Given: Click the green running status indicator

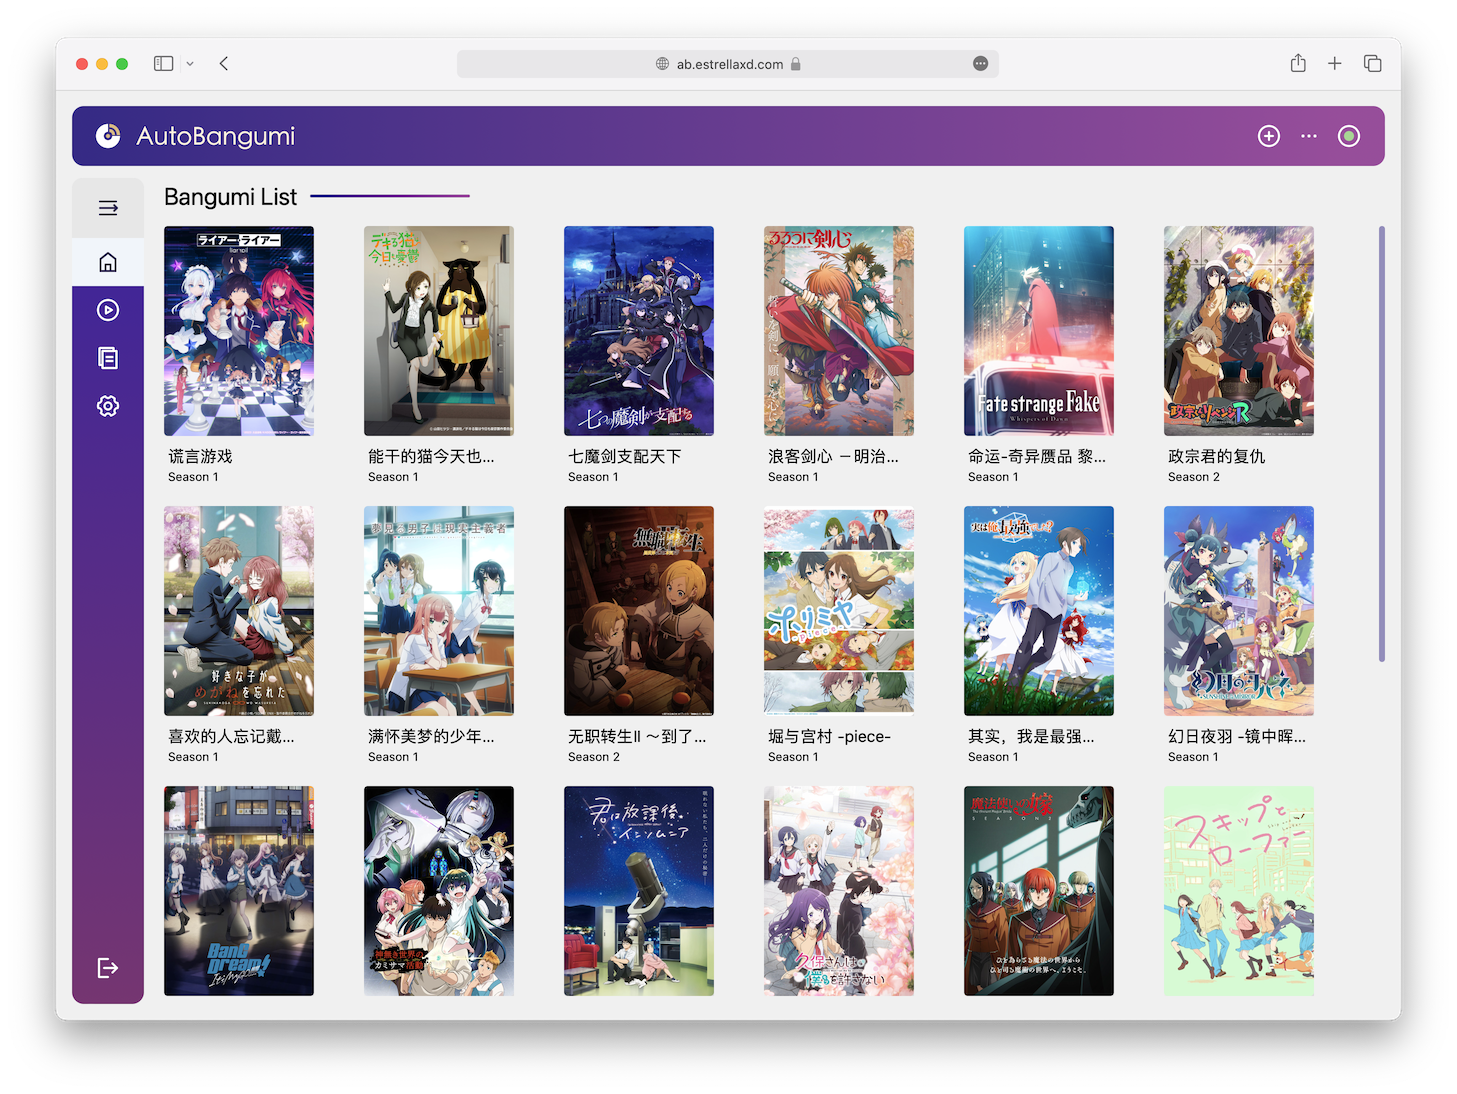Looking at the screenshot, I should (1349, 136).
